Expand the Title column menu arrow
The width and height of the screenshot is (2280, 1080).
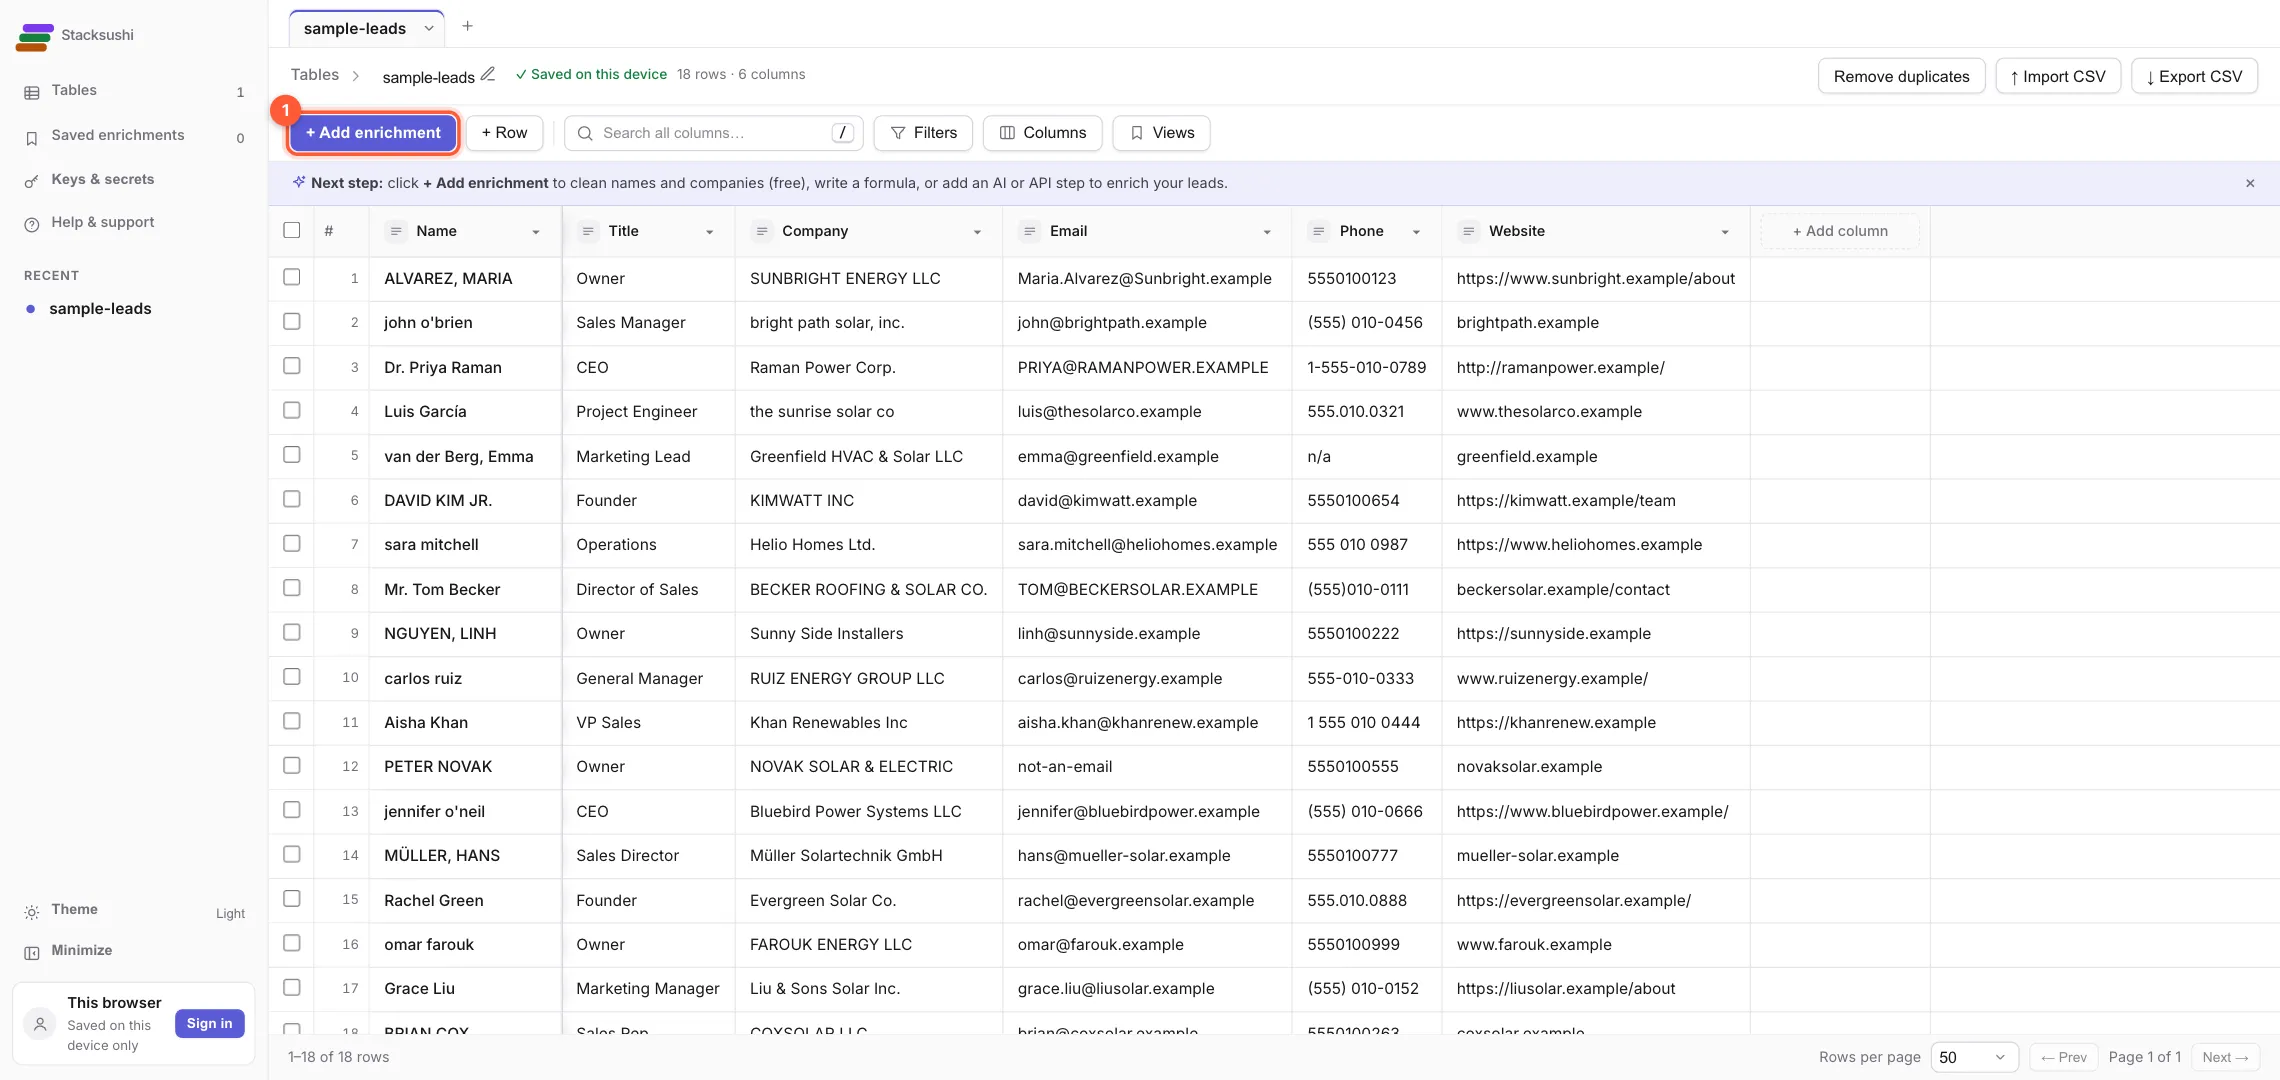710,232
